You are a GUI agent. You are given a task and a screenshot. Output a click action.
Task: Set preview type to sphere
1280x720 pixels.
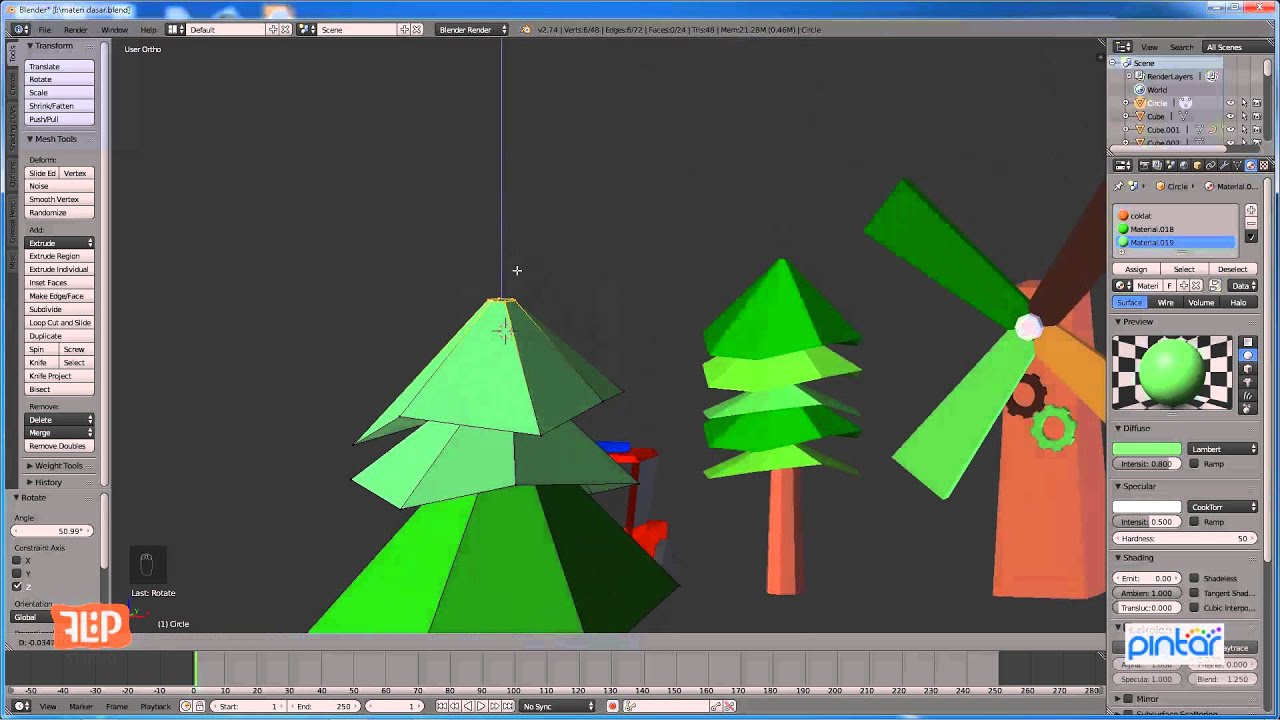click(1247, 355)
